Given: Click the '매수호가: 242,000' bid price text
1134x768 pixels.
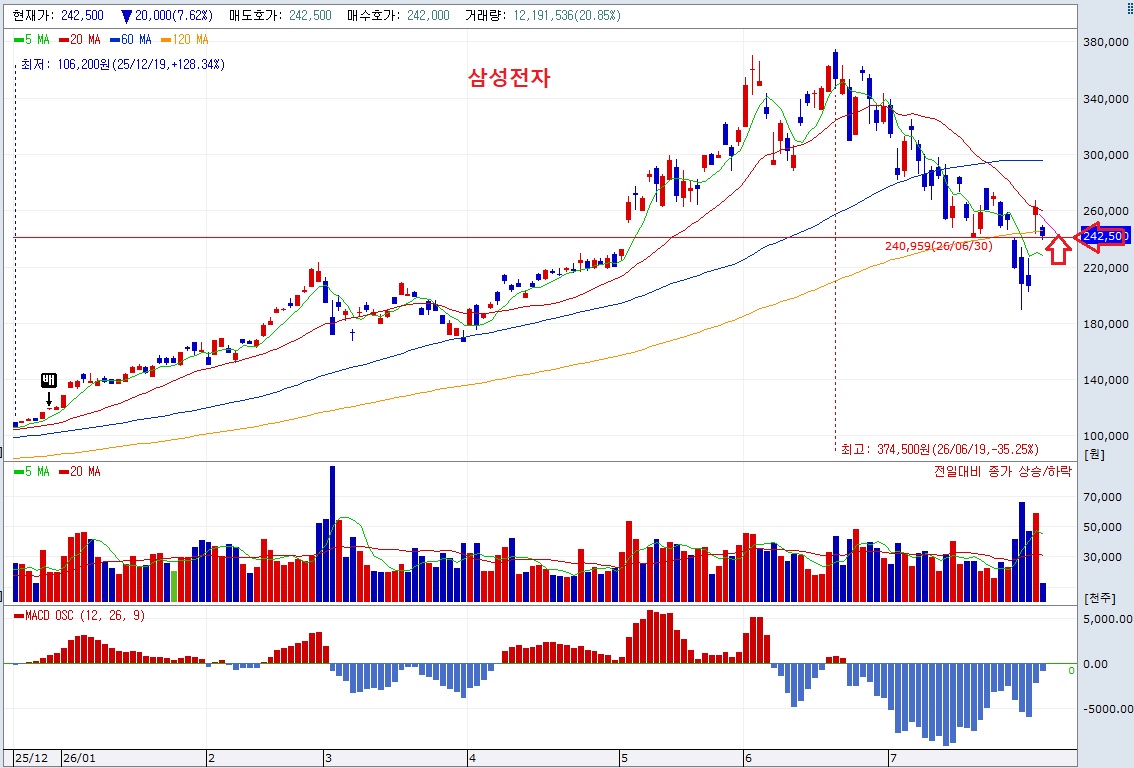Looking at the screenshot, I should coord(398,15).
